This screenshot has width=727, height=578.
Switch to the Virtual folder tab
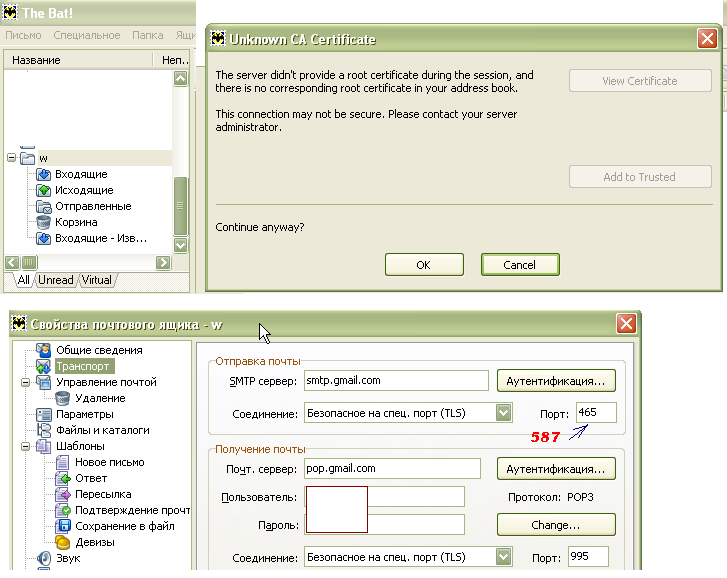tap(97, 280)
